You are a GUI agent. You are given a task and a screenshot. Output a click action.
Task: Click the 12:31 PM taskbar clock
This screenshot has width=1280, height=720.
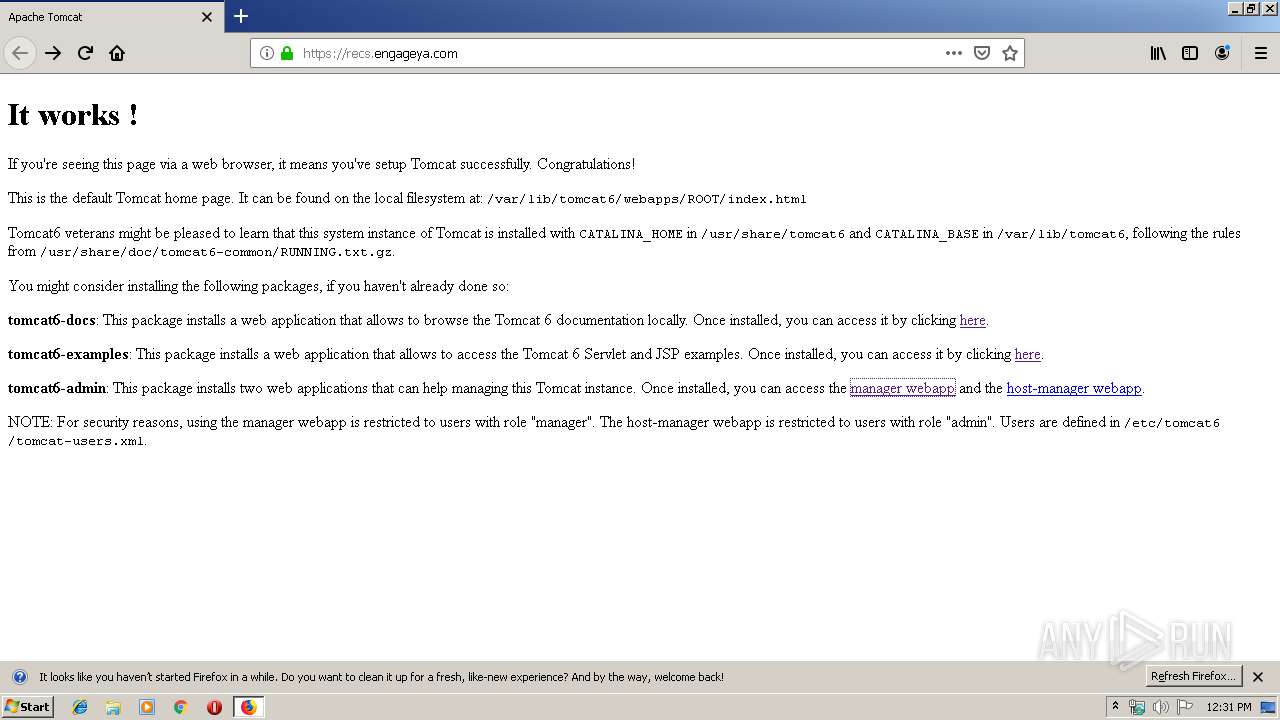point(1229,707)
